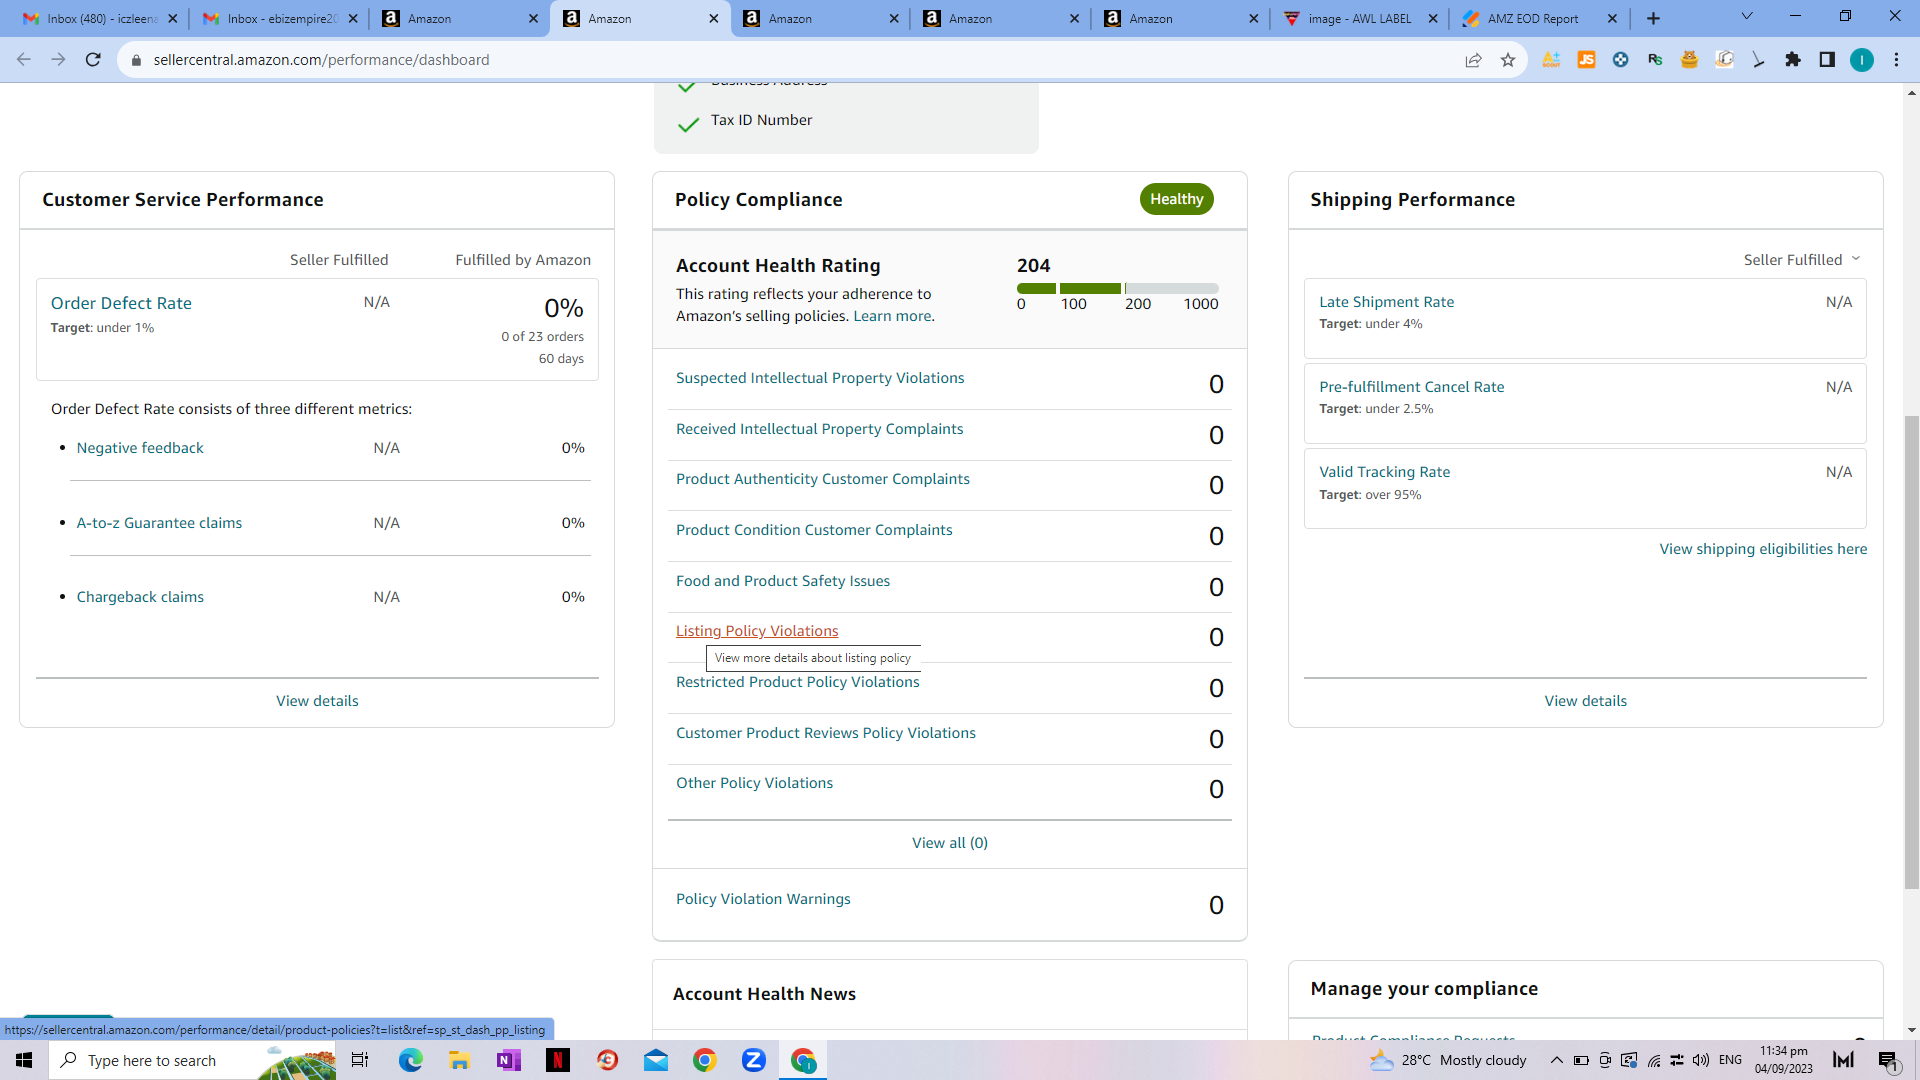Open OneNote from the taskbar
The image size is (1920, 1080).
click(x=508, y=1060)
